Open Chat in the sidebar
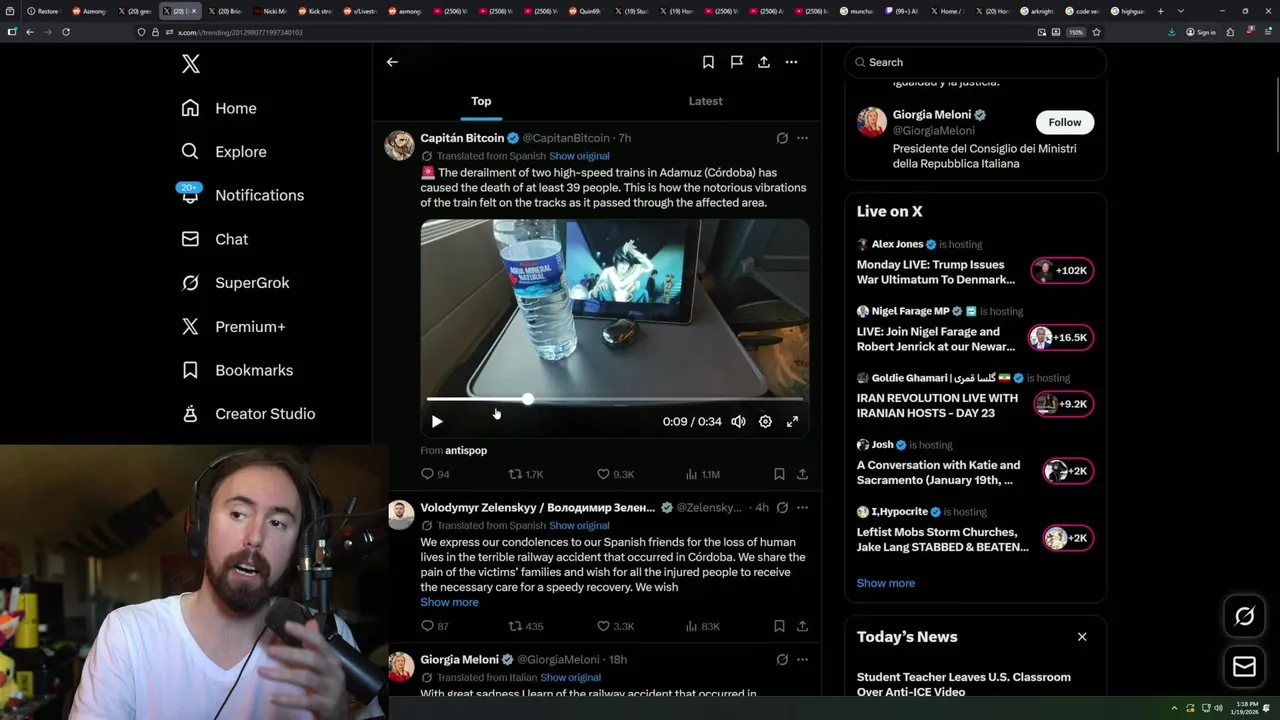This screenshot has width=1280, height=720. tap(214, 239)
